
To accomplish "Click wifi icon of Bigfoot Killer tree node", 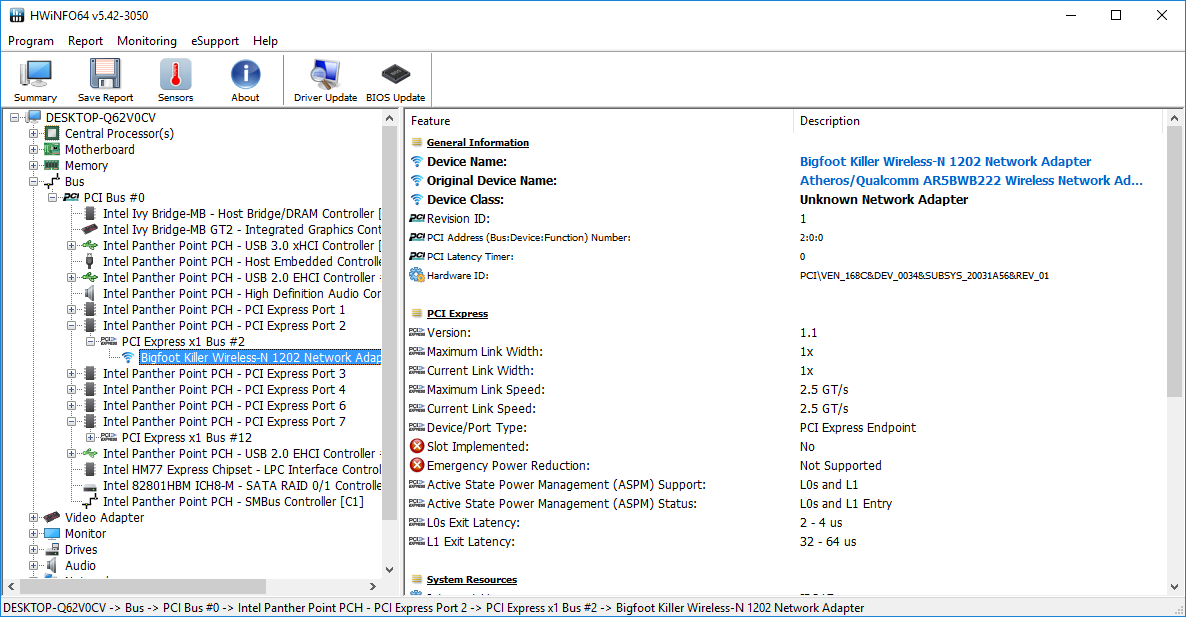I will point(128,358).
